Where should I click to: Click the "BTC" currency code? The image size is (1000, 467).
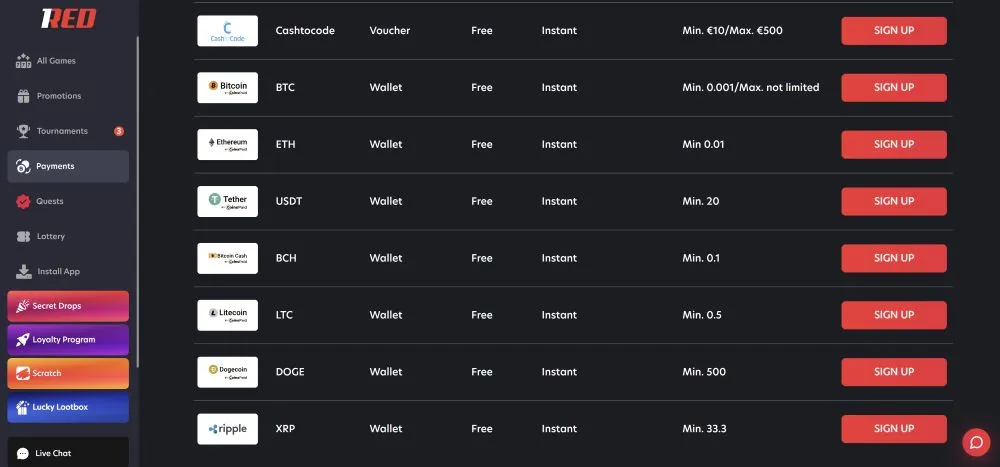[285, 87]
